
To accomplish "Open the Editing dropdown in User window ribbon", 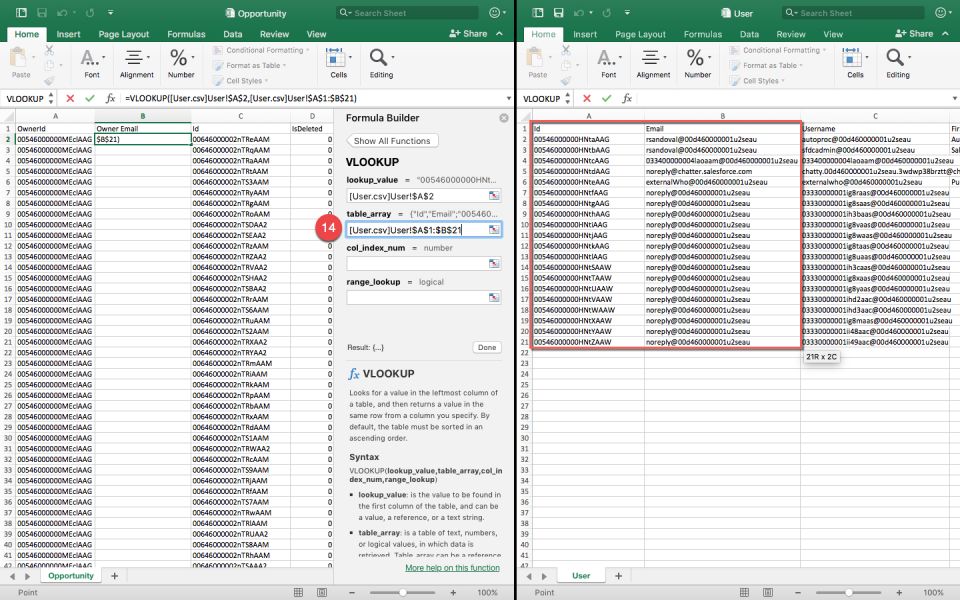I will pyautogui.click(x=898, y=62).
